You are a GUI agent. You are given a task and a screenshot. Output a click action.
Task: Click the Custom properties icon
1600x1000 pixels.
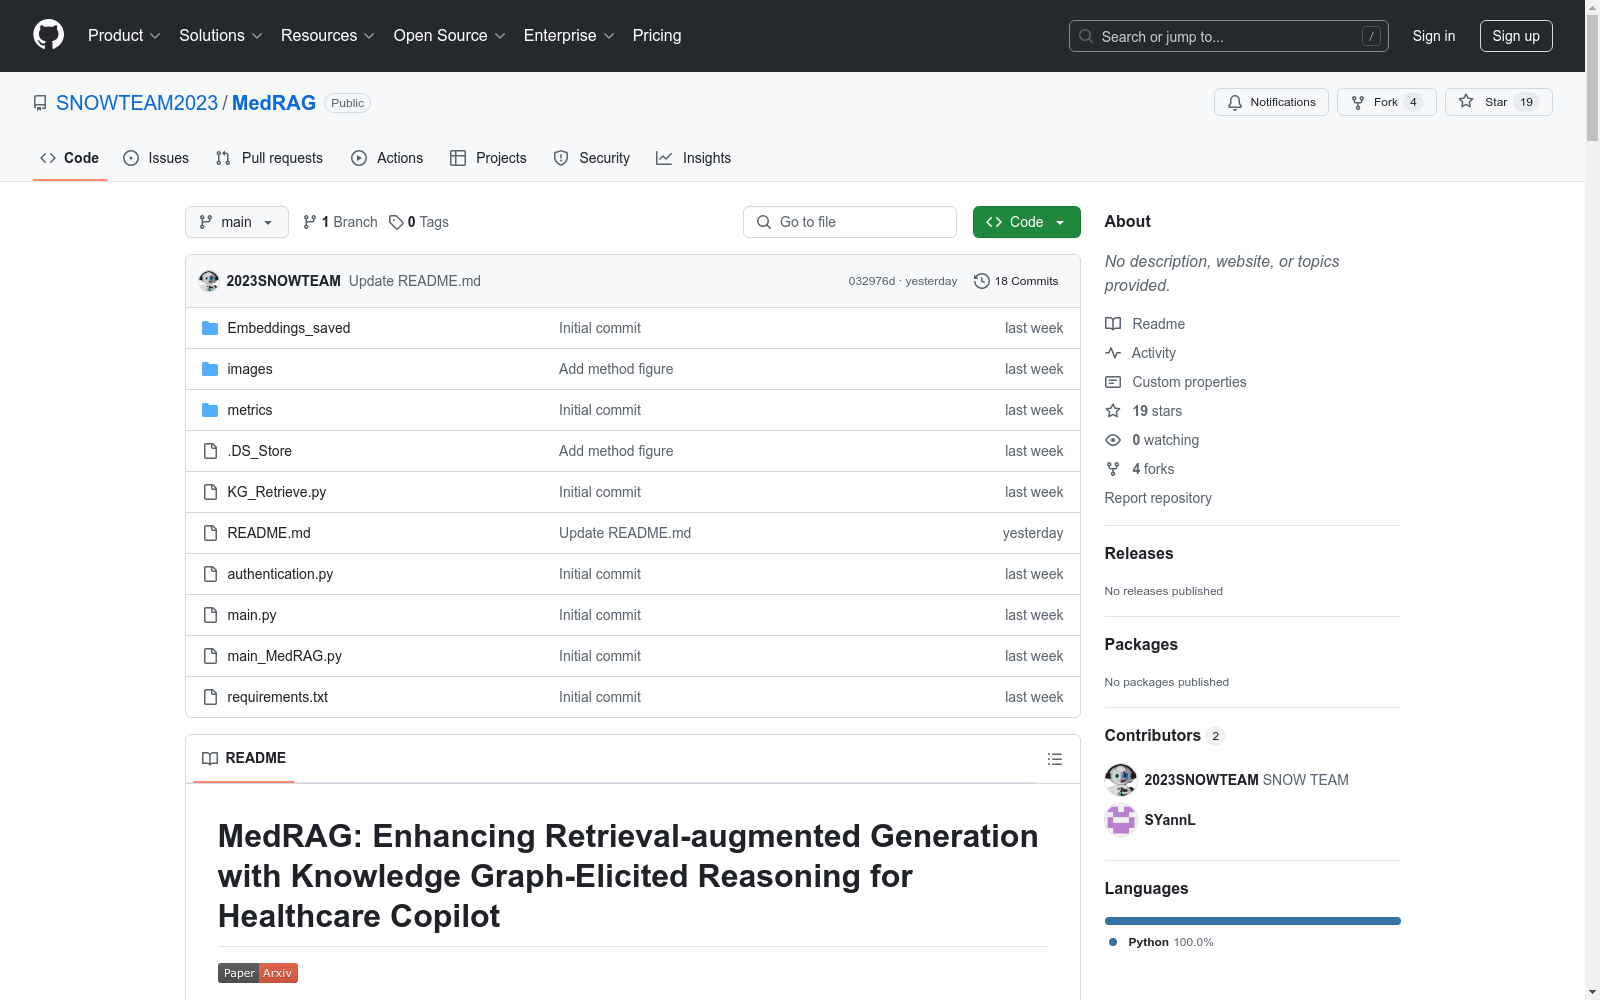(1113, 382)
